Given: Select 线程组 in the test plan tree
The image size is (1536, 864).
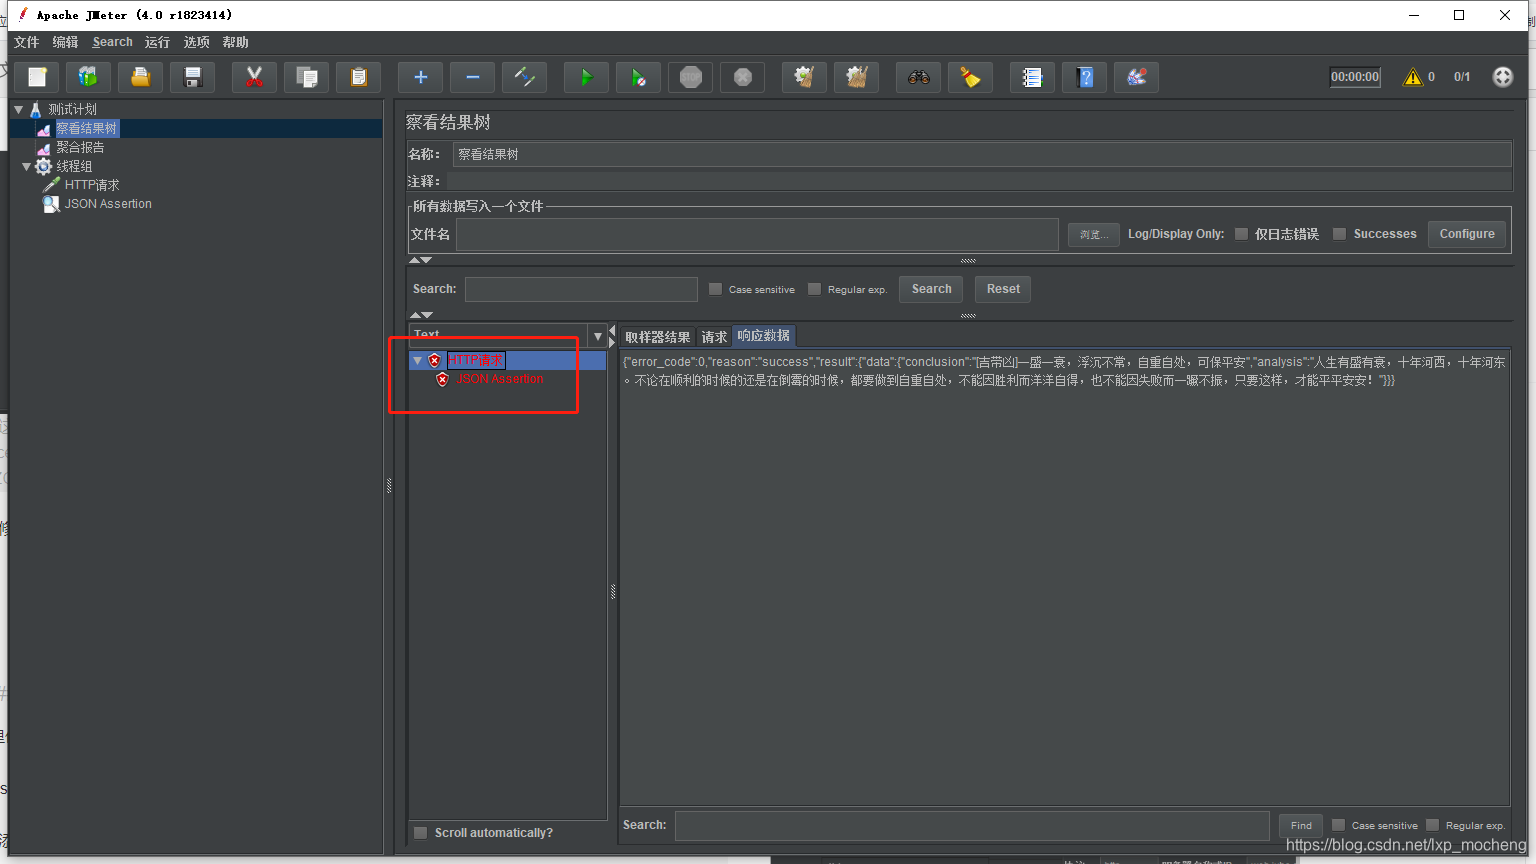Looking at the screenshot, I should [x=74, y=166].
